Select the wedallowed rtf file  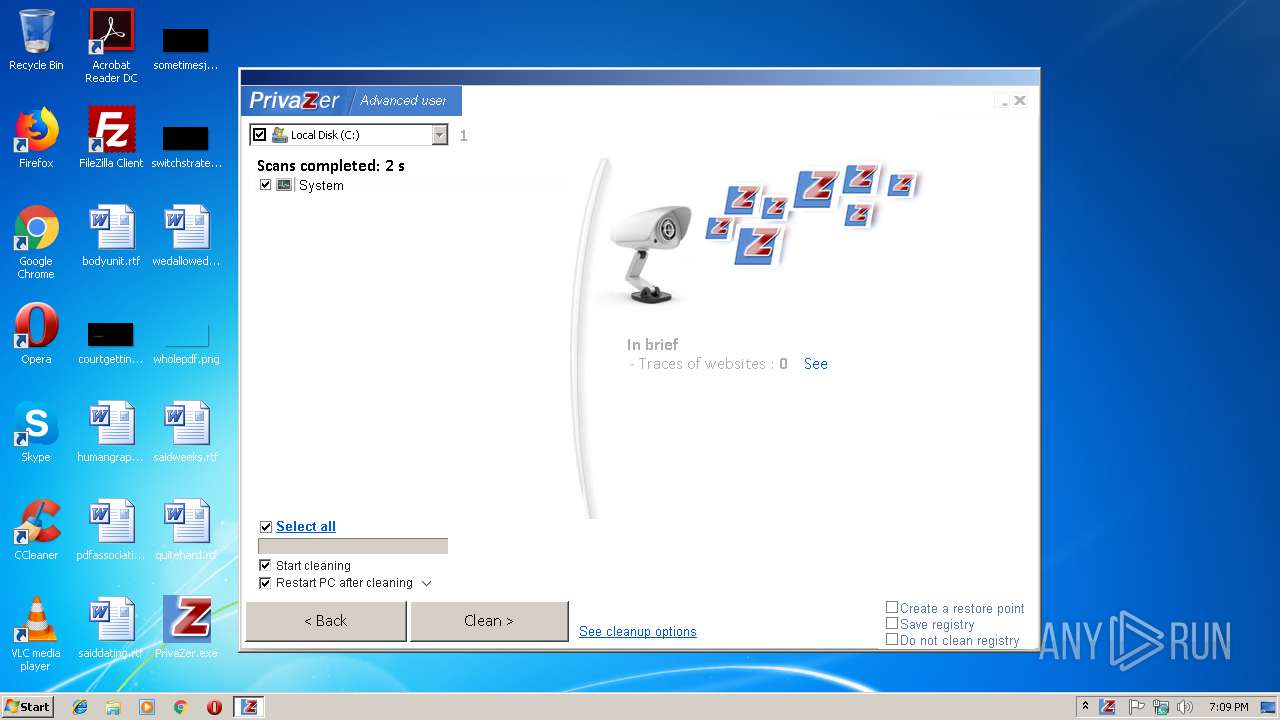click(x=186, y=236)
